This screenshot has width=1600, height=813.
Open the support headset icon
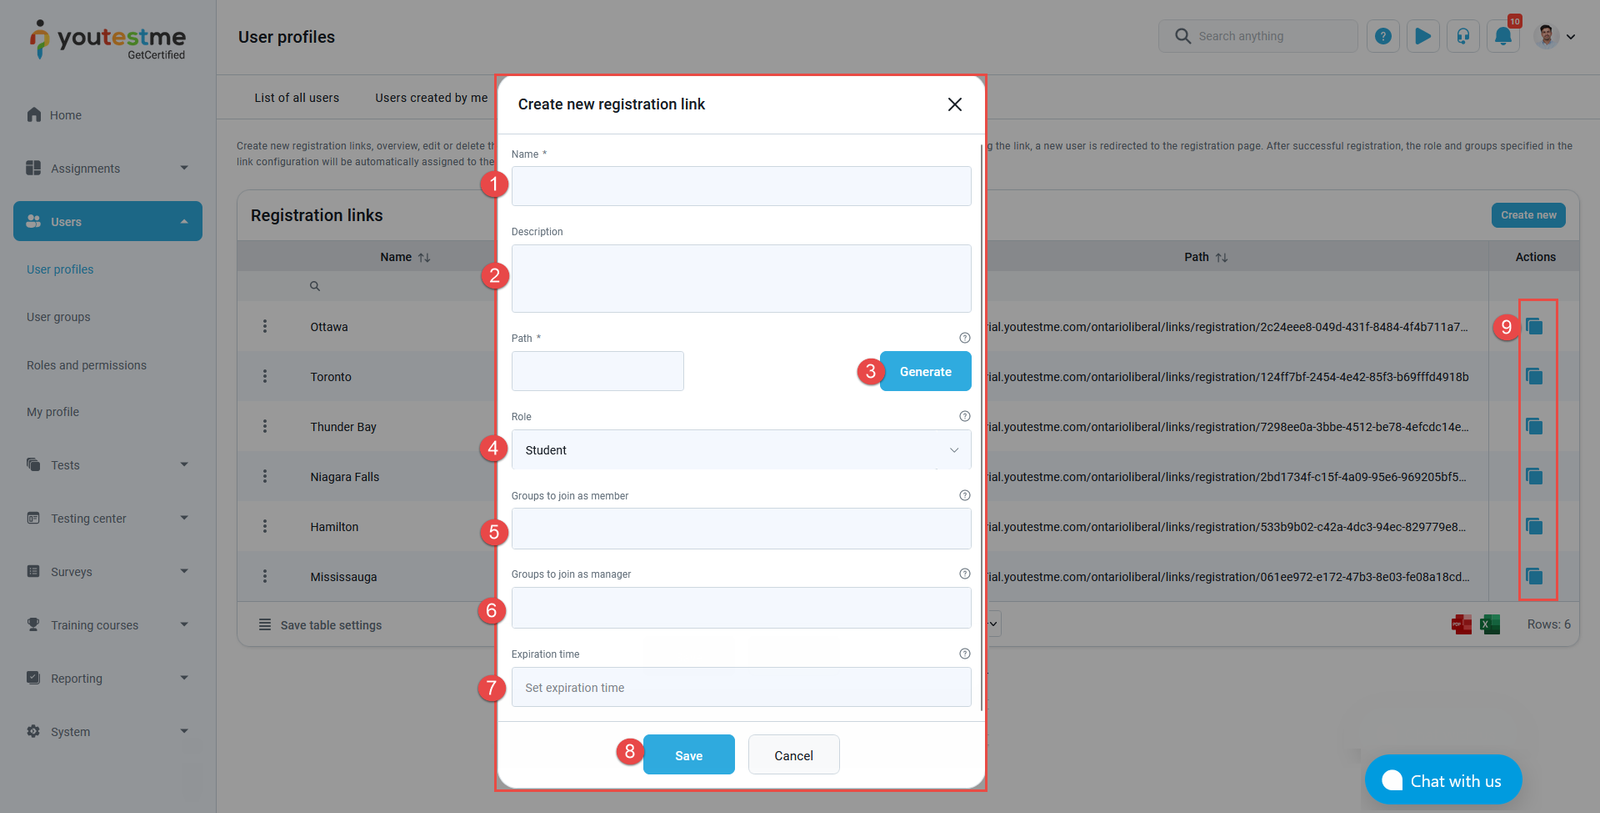(1463, 37)
